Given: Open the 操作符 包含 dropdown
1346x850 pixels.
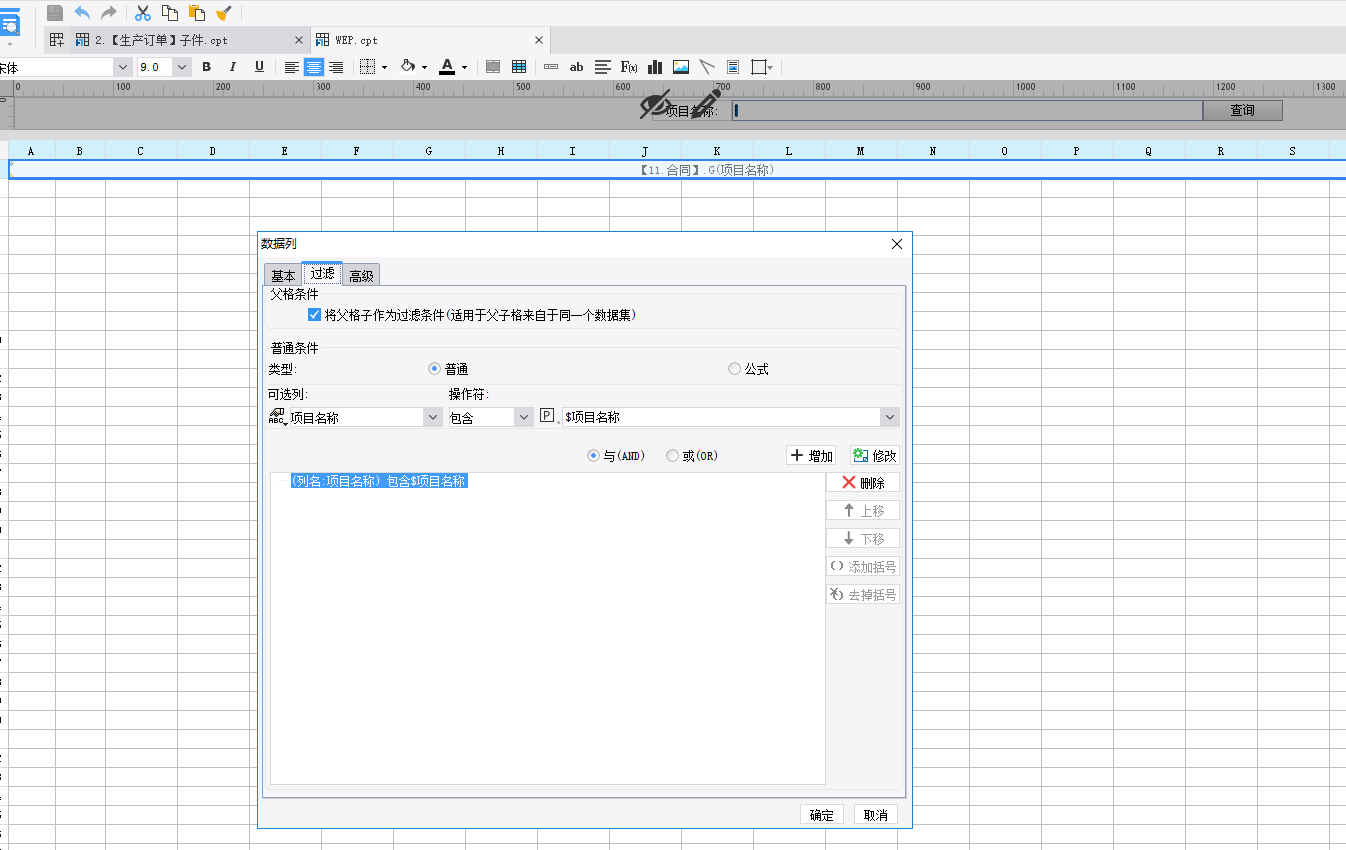Looking at the screenshot, I should pos(524,417).
